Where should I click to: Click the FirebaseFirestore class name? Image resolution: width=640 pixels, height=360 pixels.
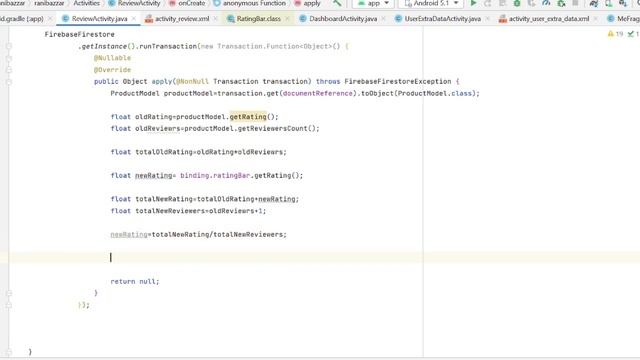point(80,34)
